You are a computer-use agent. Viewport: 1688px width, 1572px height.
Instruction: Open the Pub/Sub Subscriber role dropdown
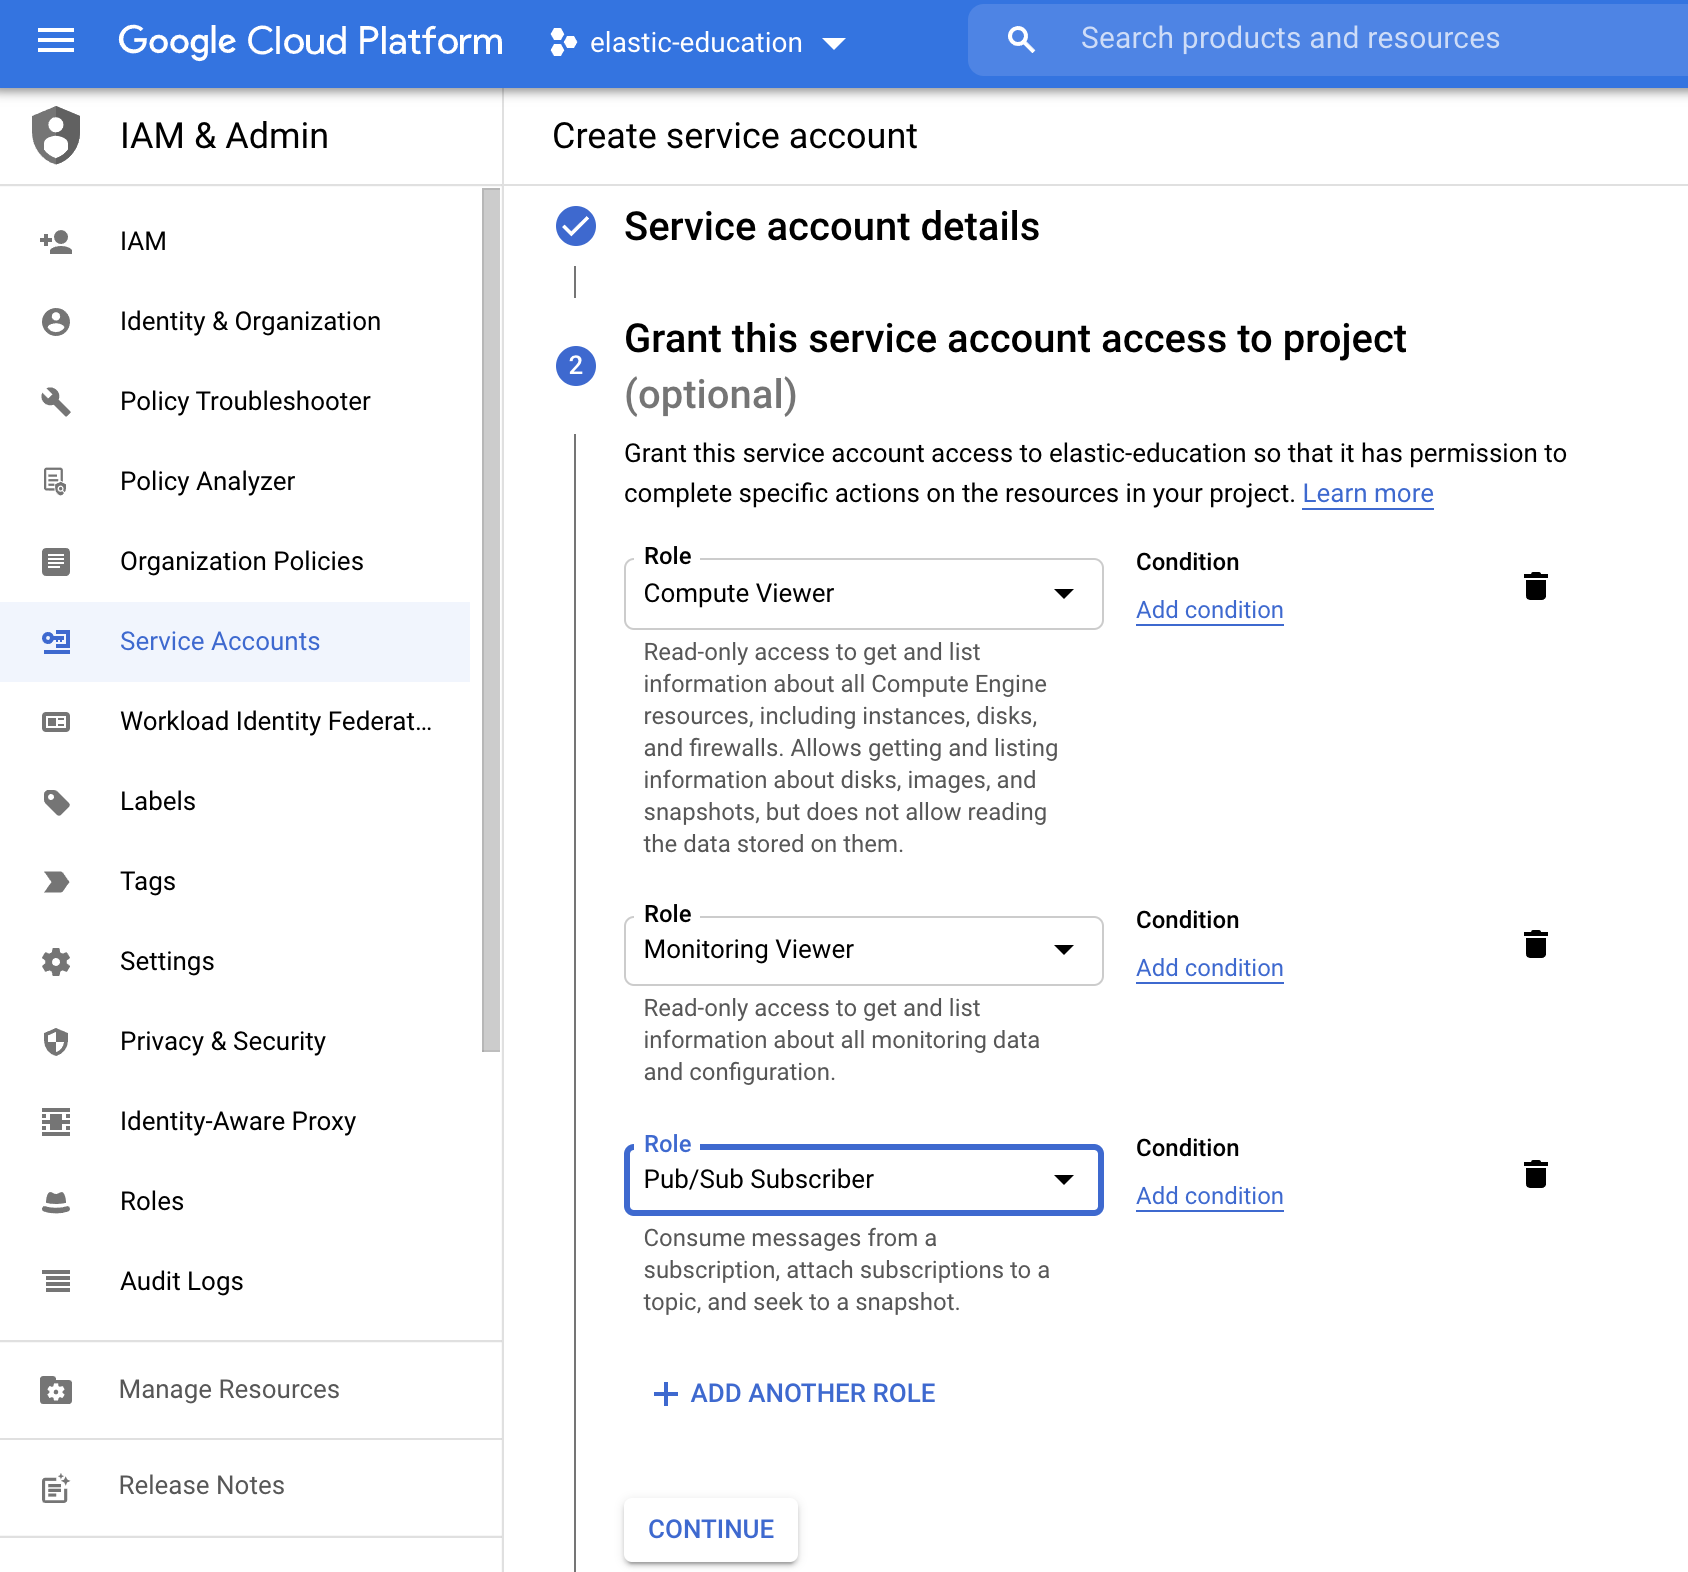[1064, 1179]
